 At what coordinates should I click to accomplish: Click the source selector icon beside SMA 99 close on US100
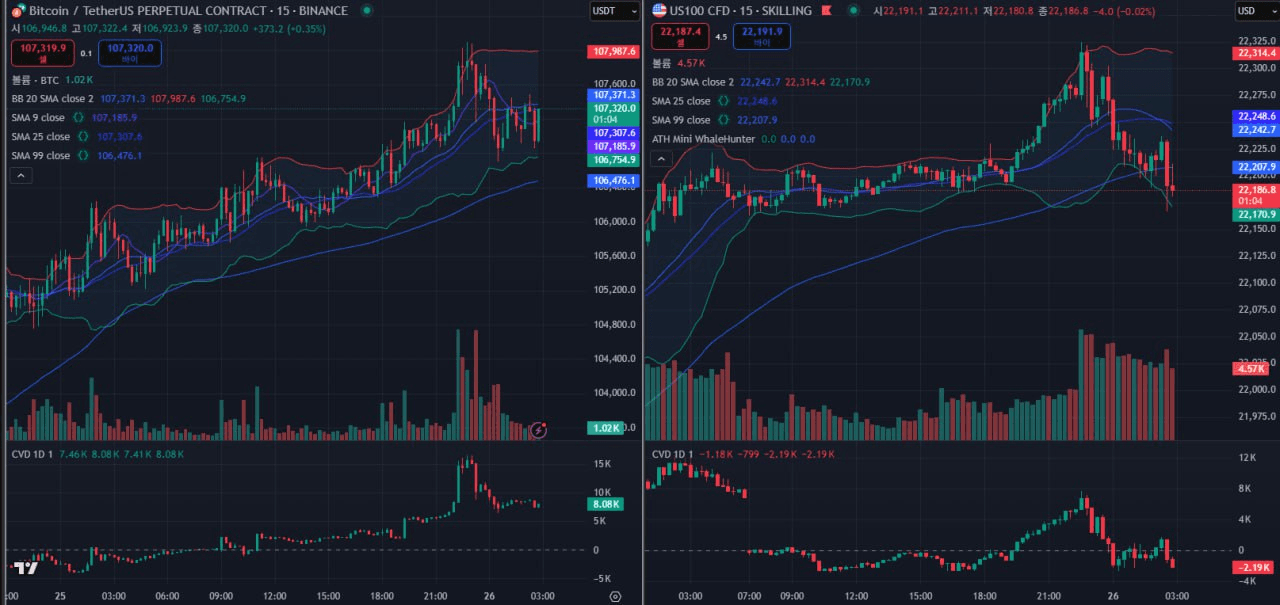[723, 120]
